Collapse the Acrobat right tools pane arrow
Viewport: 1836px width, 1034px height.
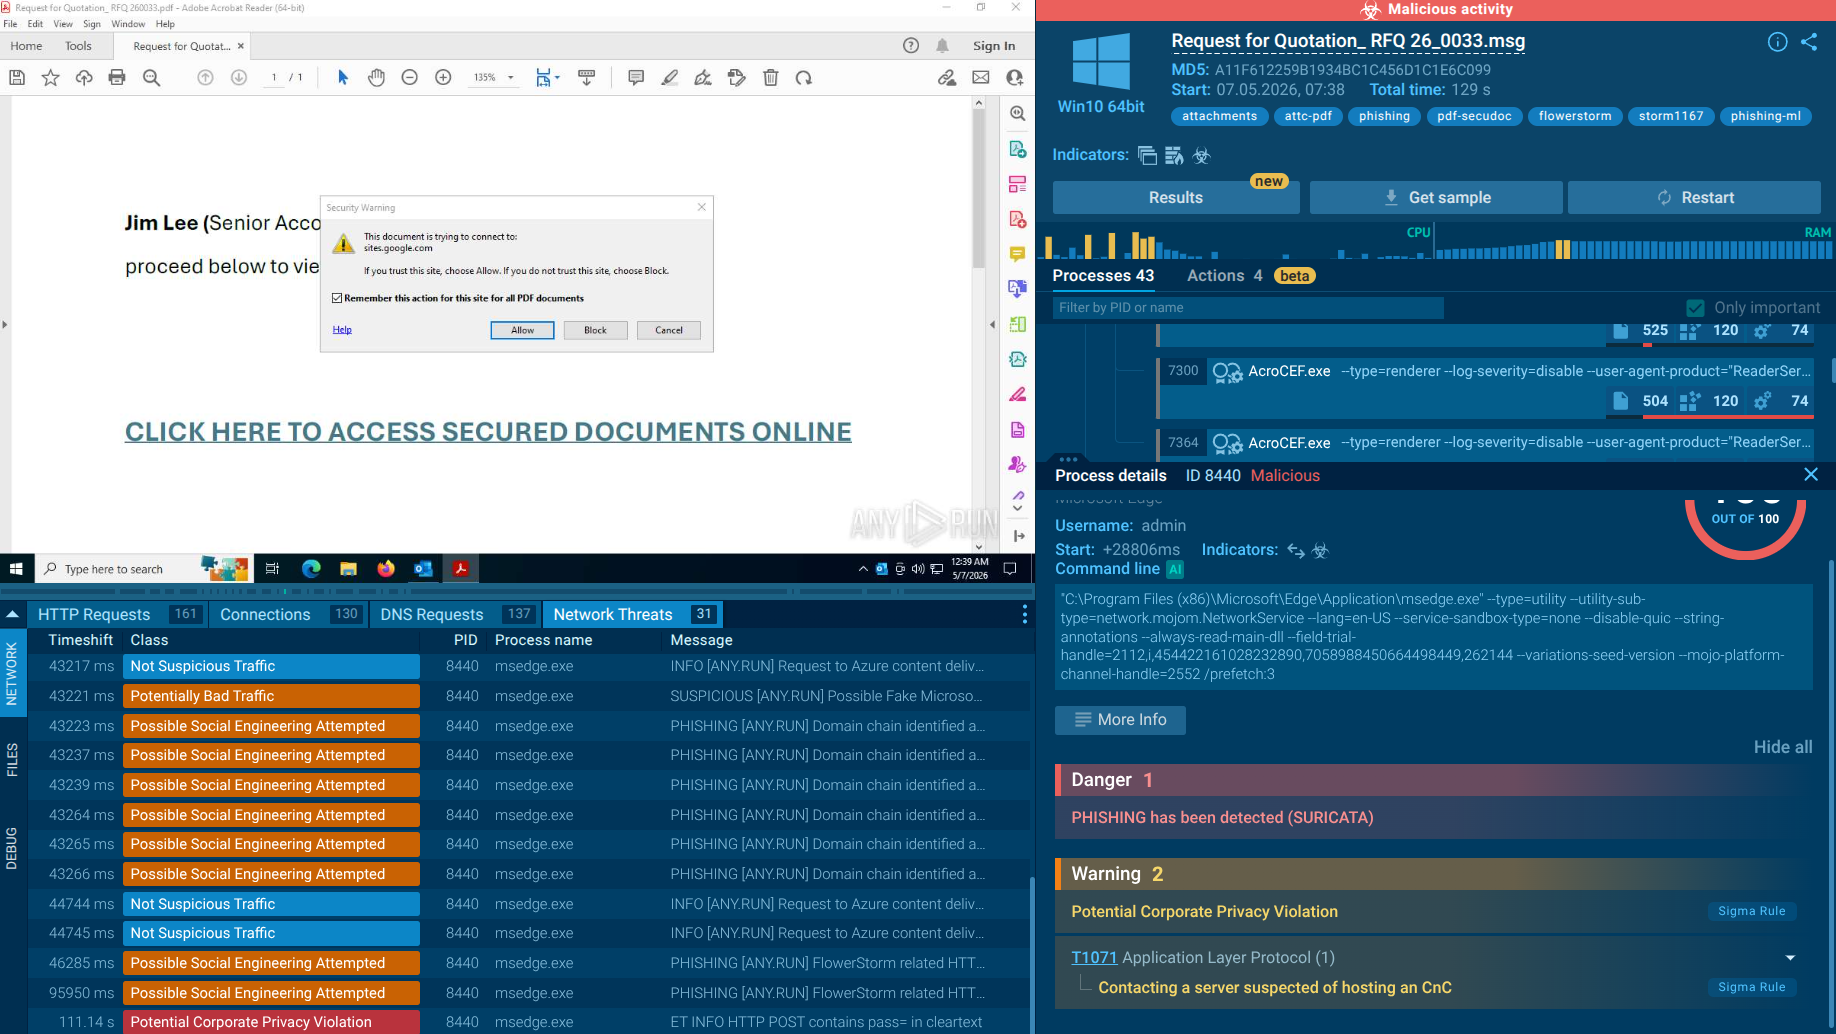pyautogui.click(x=992, y=324)
